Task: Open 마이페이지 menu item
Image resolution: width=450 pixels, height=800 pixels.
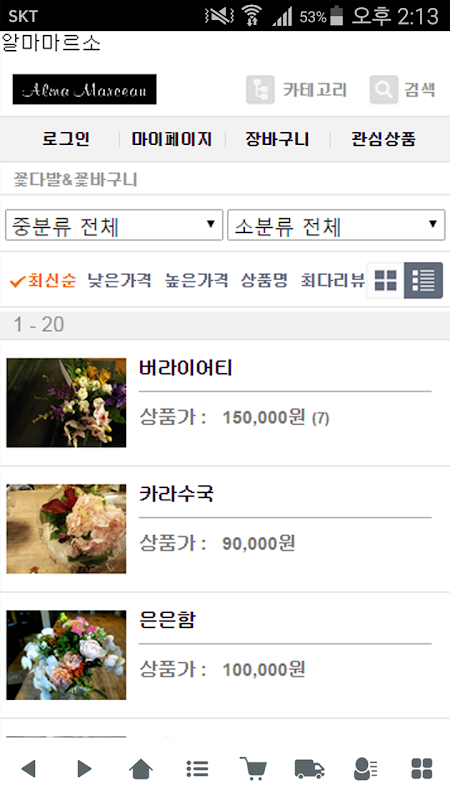Action: pyautogui.click(x=171, y=139)
